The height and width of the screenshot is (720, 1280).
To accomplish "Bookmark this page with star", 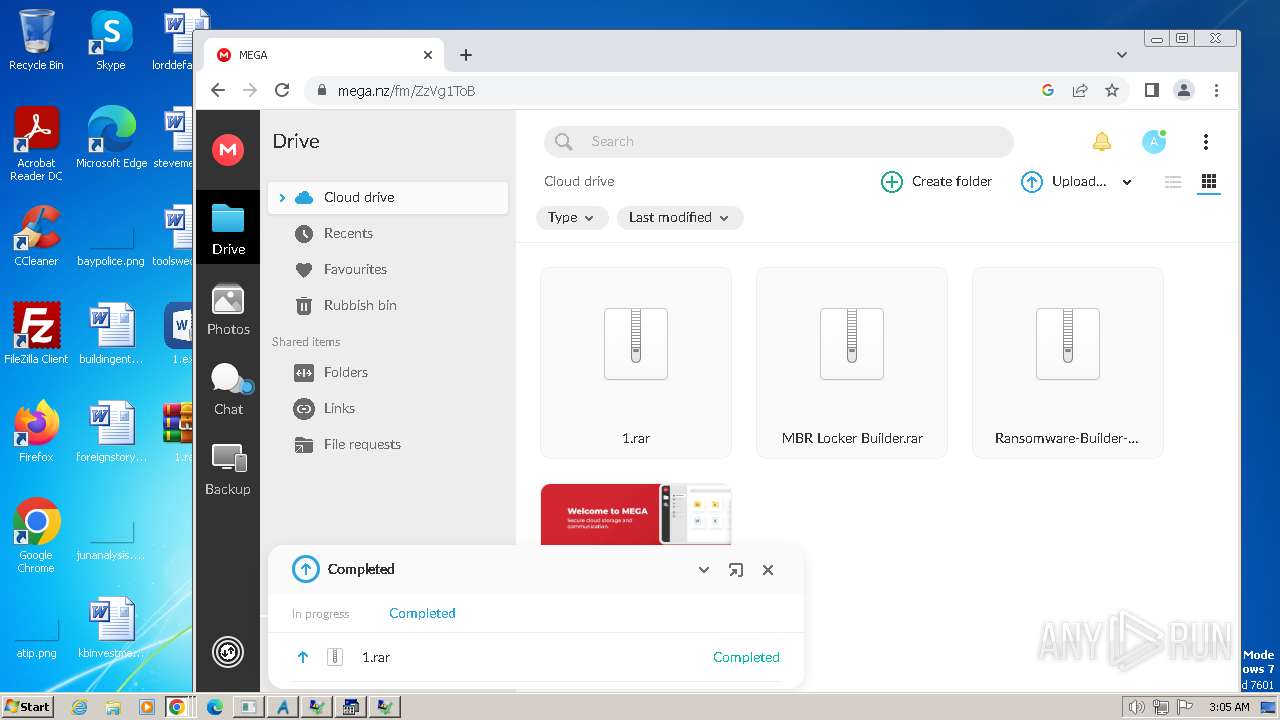I will pyautogui.click(x=1112, y=90).
